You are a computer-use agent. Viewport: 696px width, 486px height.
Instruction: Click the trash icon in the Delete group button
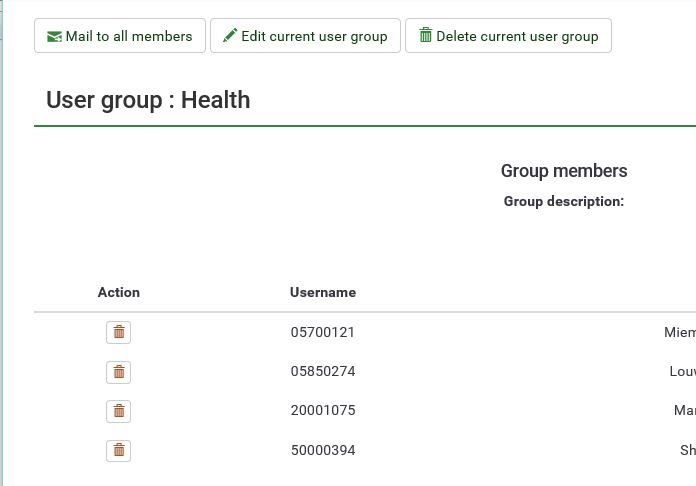[x=425, y=36]
